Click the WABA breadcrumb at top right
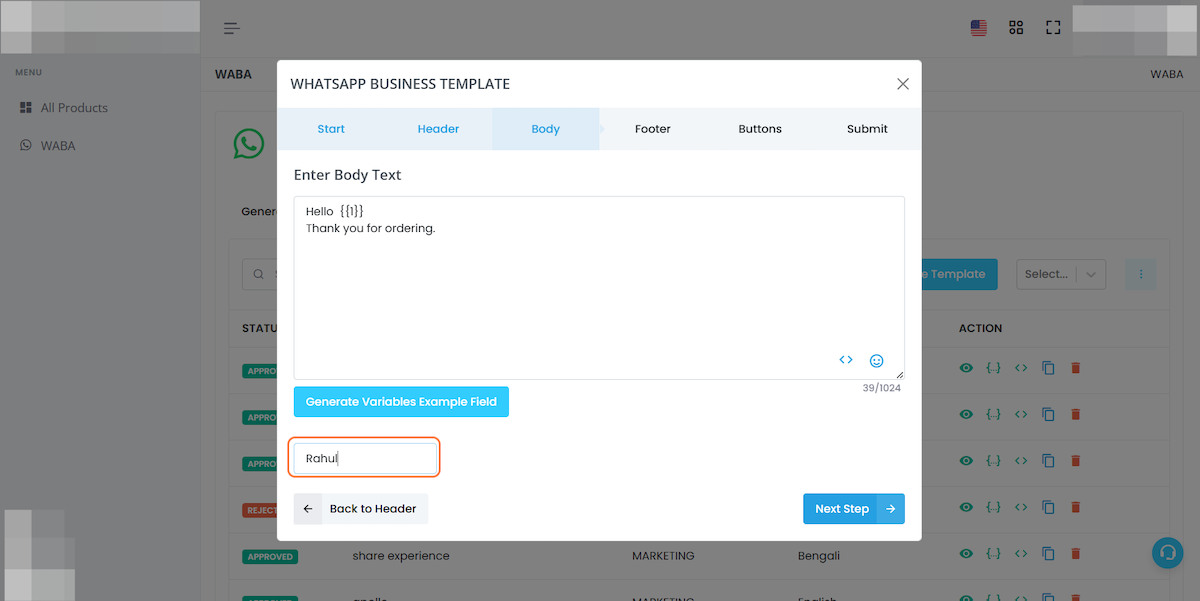This screenshot has height=601, width=1200. [1166, 74]
